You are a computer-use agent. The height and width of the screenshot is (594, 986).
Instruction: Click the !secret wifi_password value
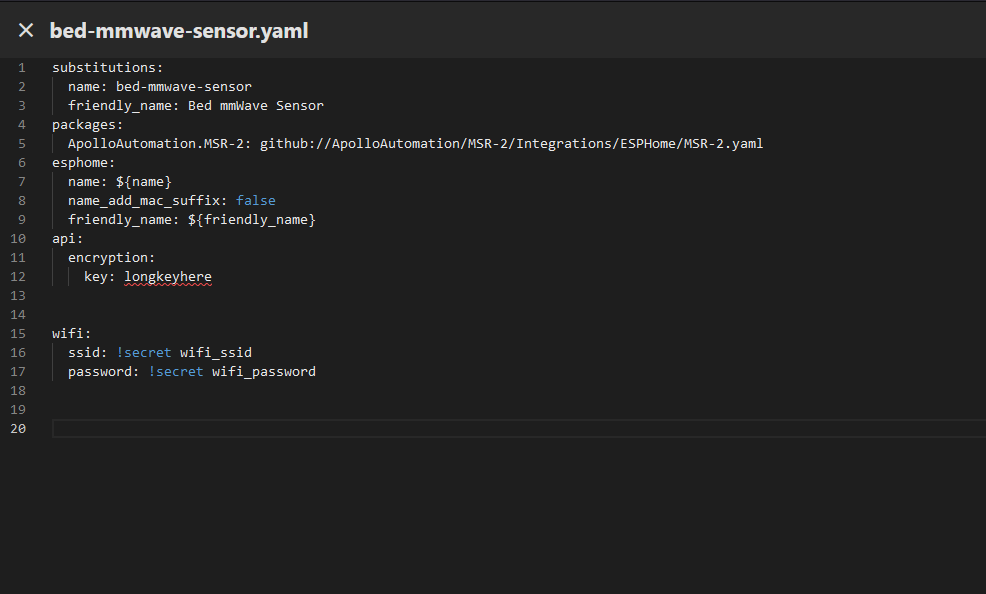(232, 371)
